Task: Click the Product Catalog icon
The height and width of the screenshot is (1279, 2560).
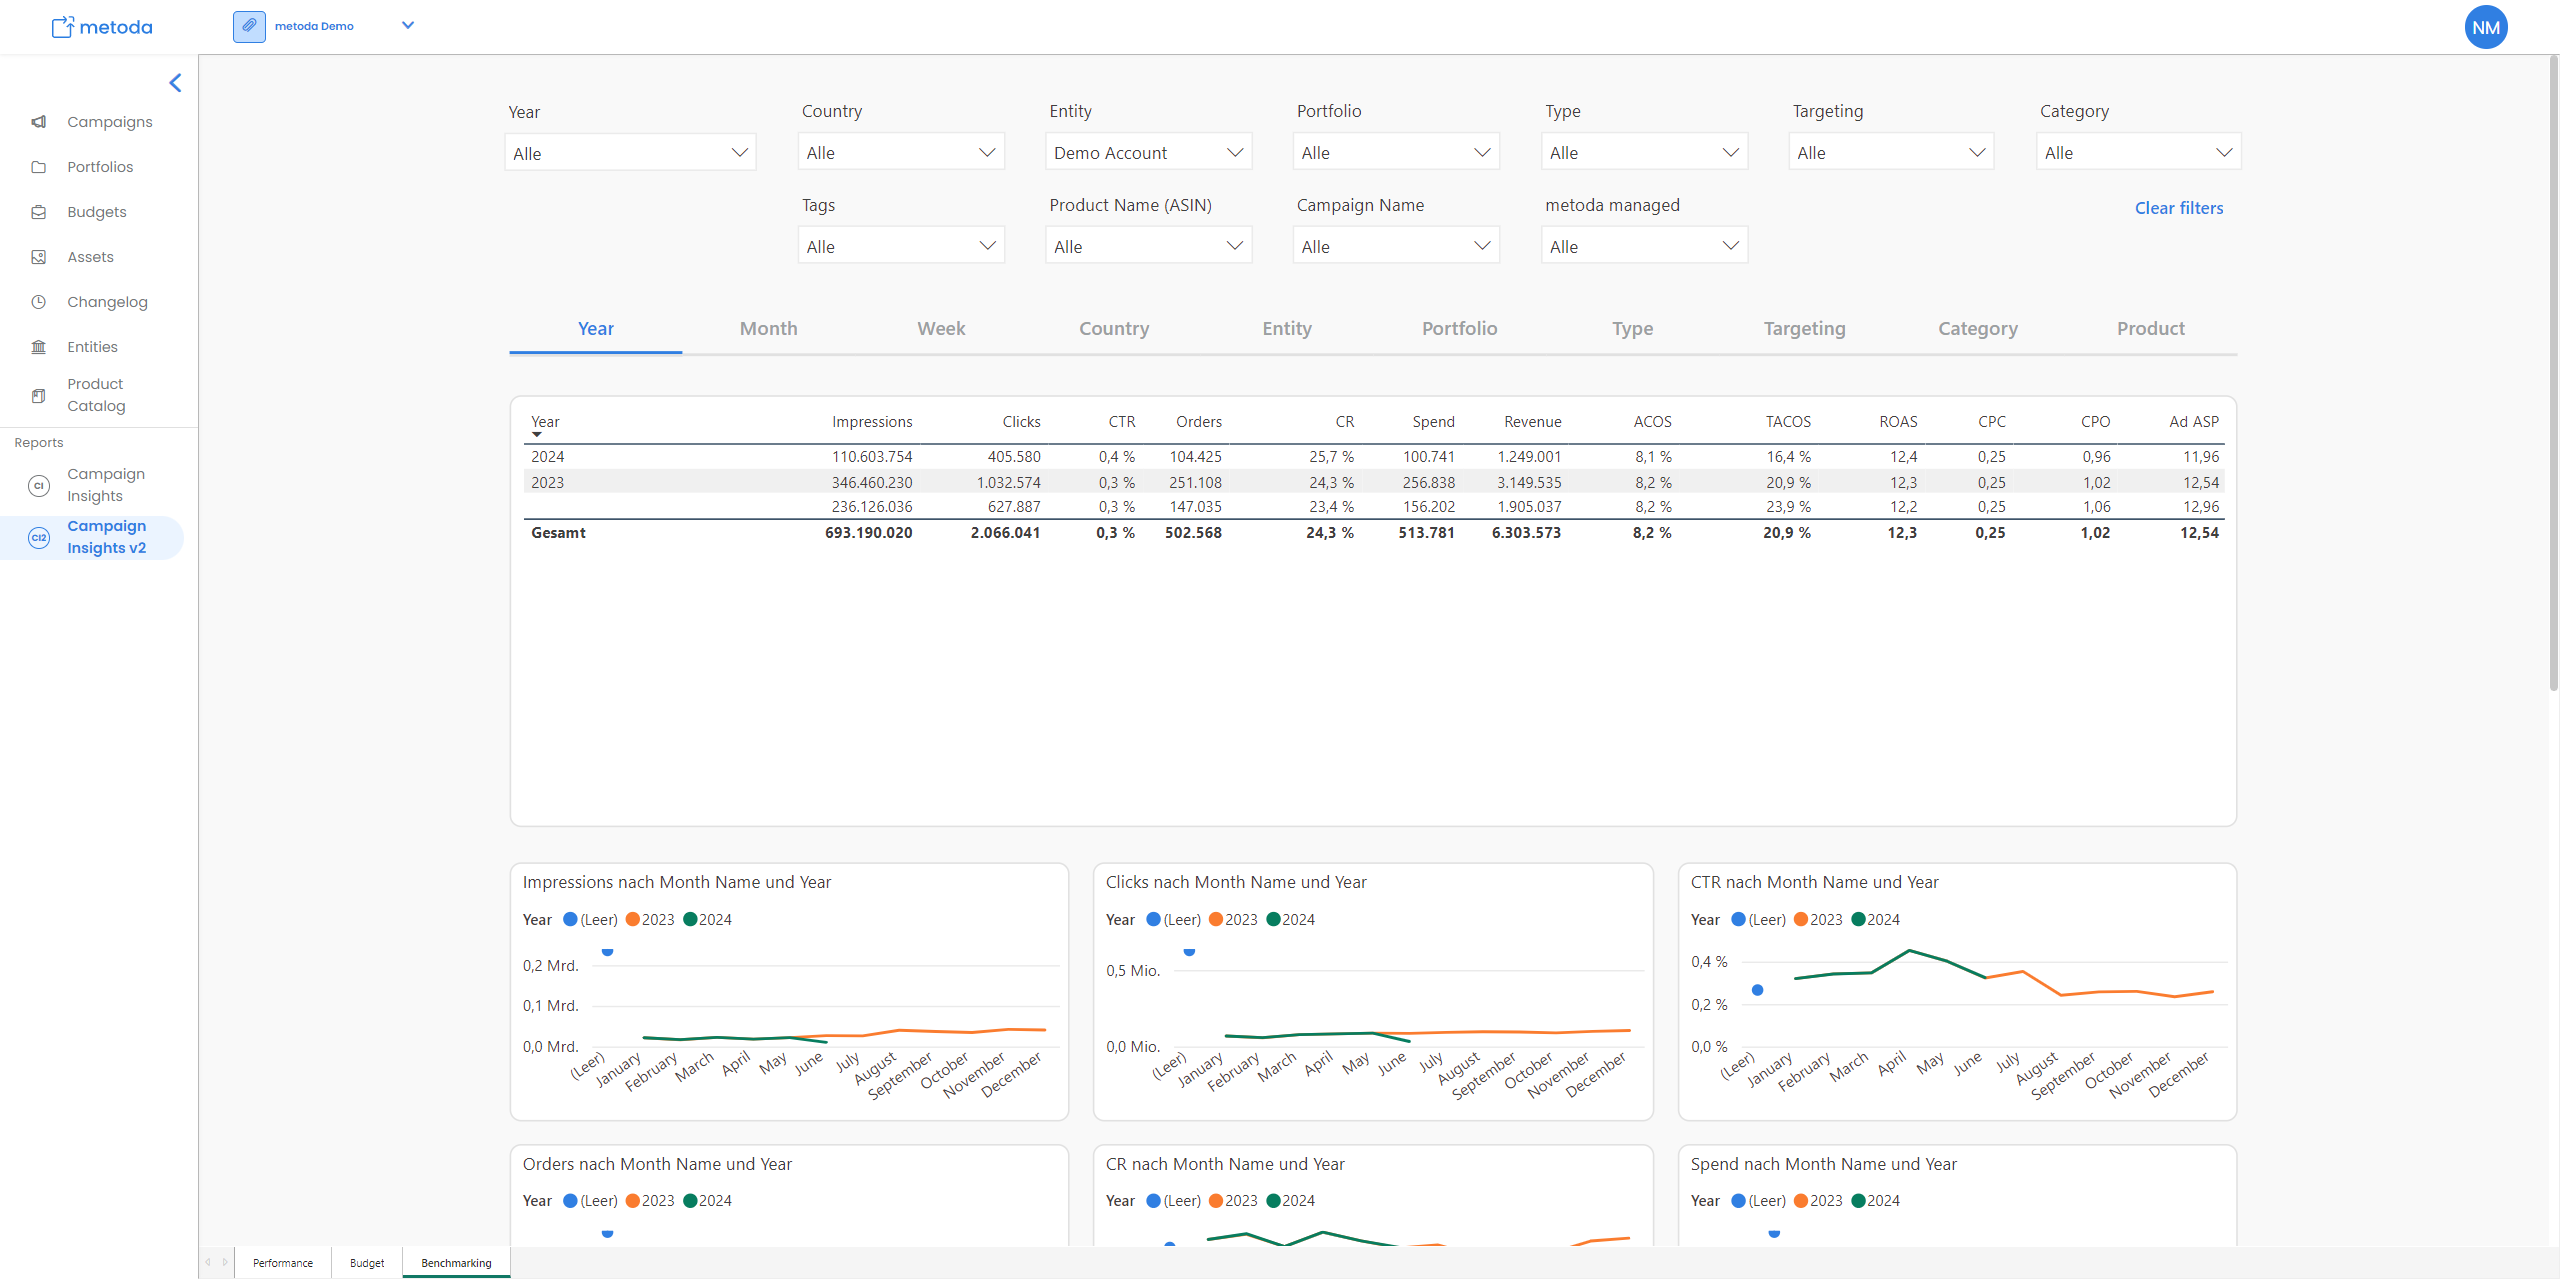Action: pyautogui.click(x=38, y=396)
